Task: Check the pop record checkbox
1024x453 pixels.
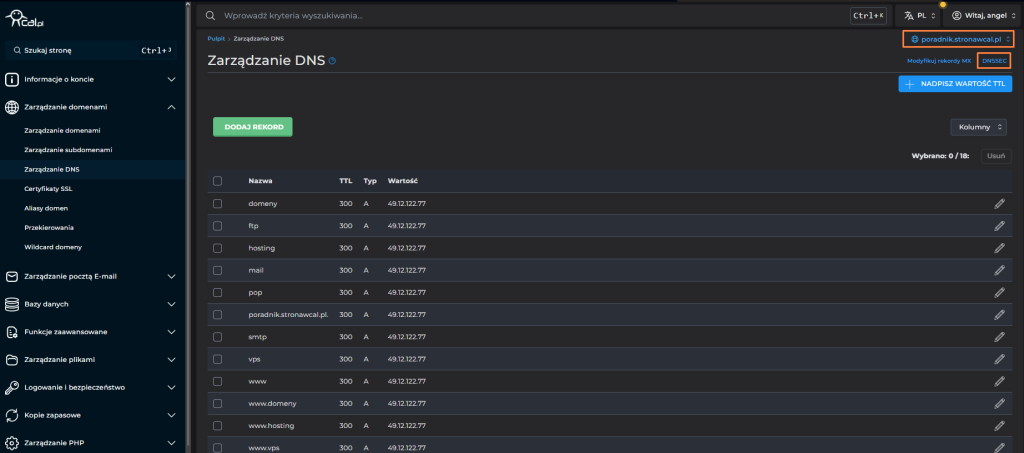Action: (x=217, y=292)
